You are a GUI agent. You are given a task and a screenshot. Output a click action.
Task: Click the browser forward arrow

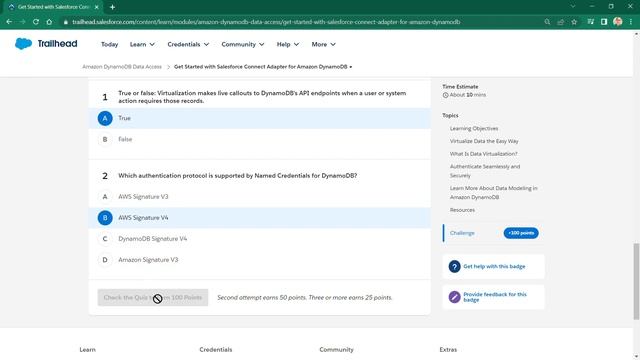22,22
